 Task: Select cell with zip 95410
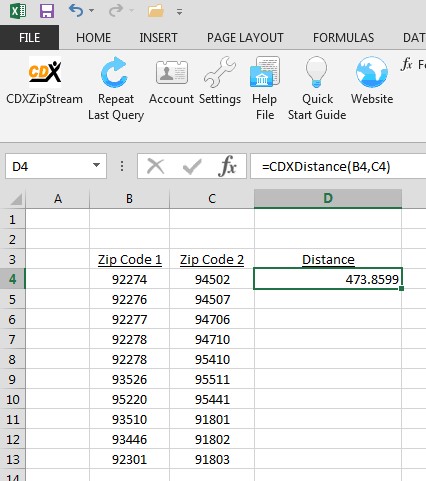click(212, 359)
